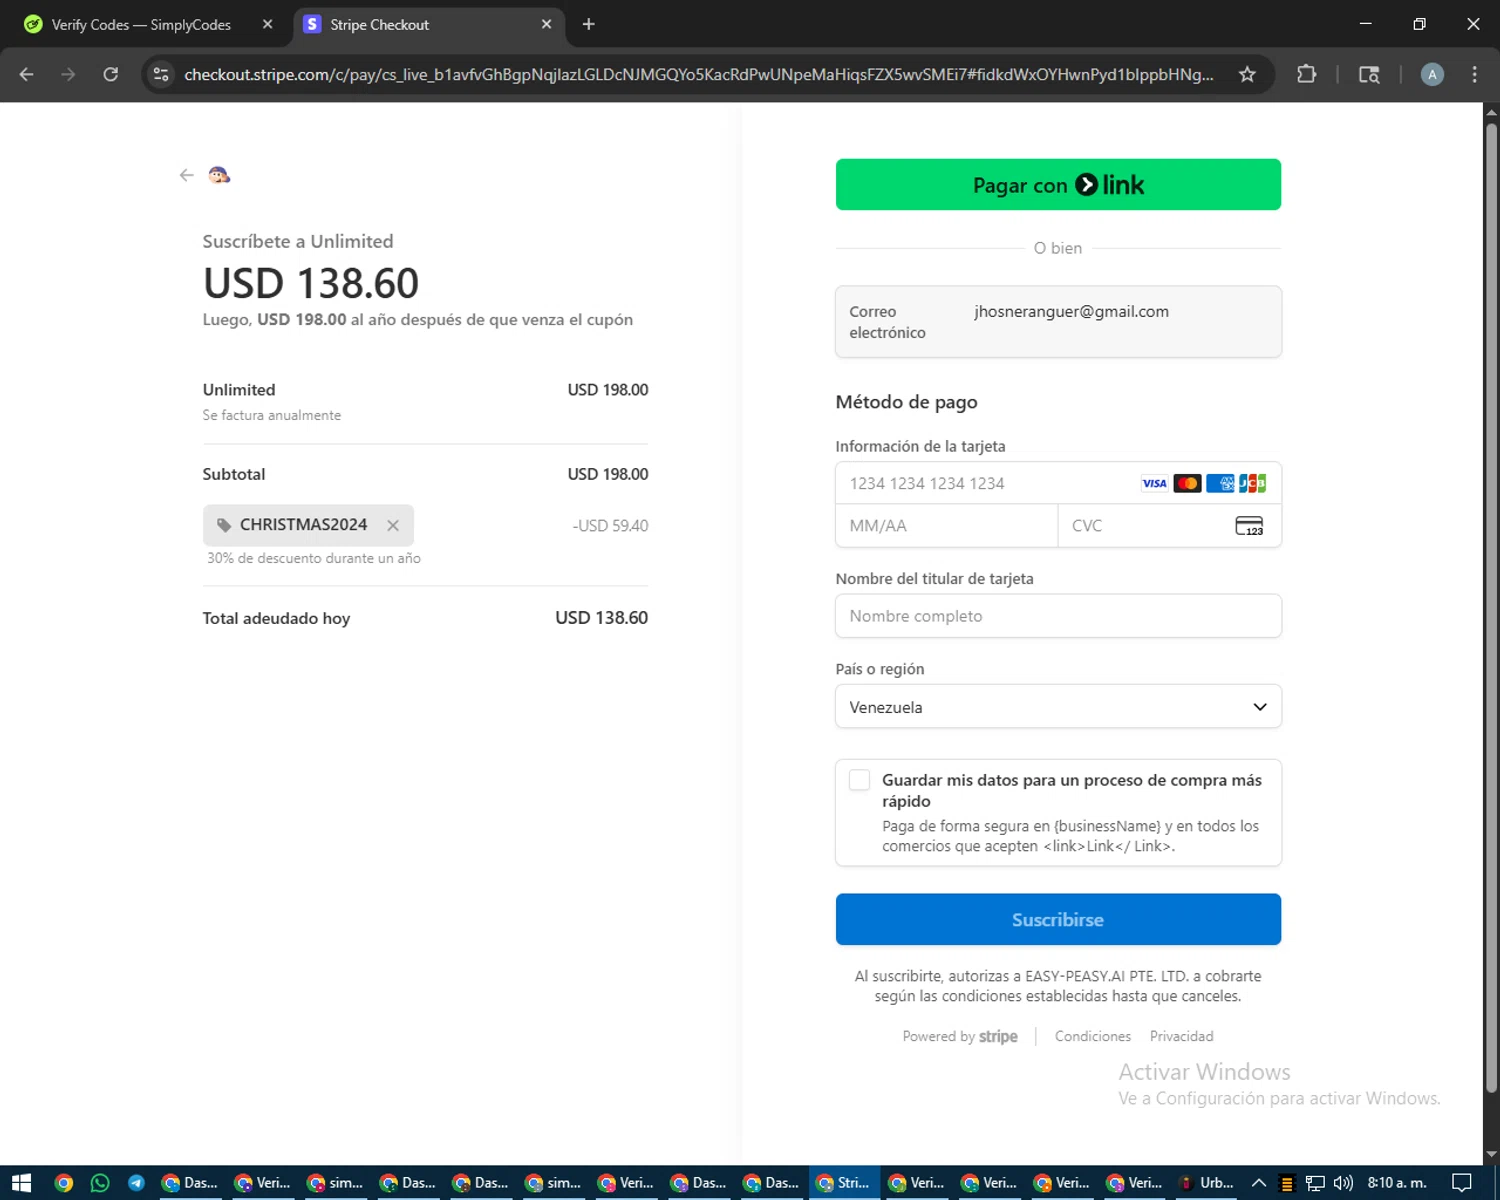Click the Mastercard logo

[1187, 483]
